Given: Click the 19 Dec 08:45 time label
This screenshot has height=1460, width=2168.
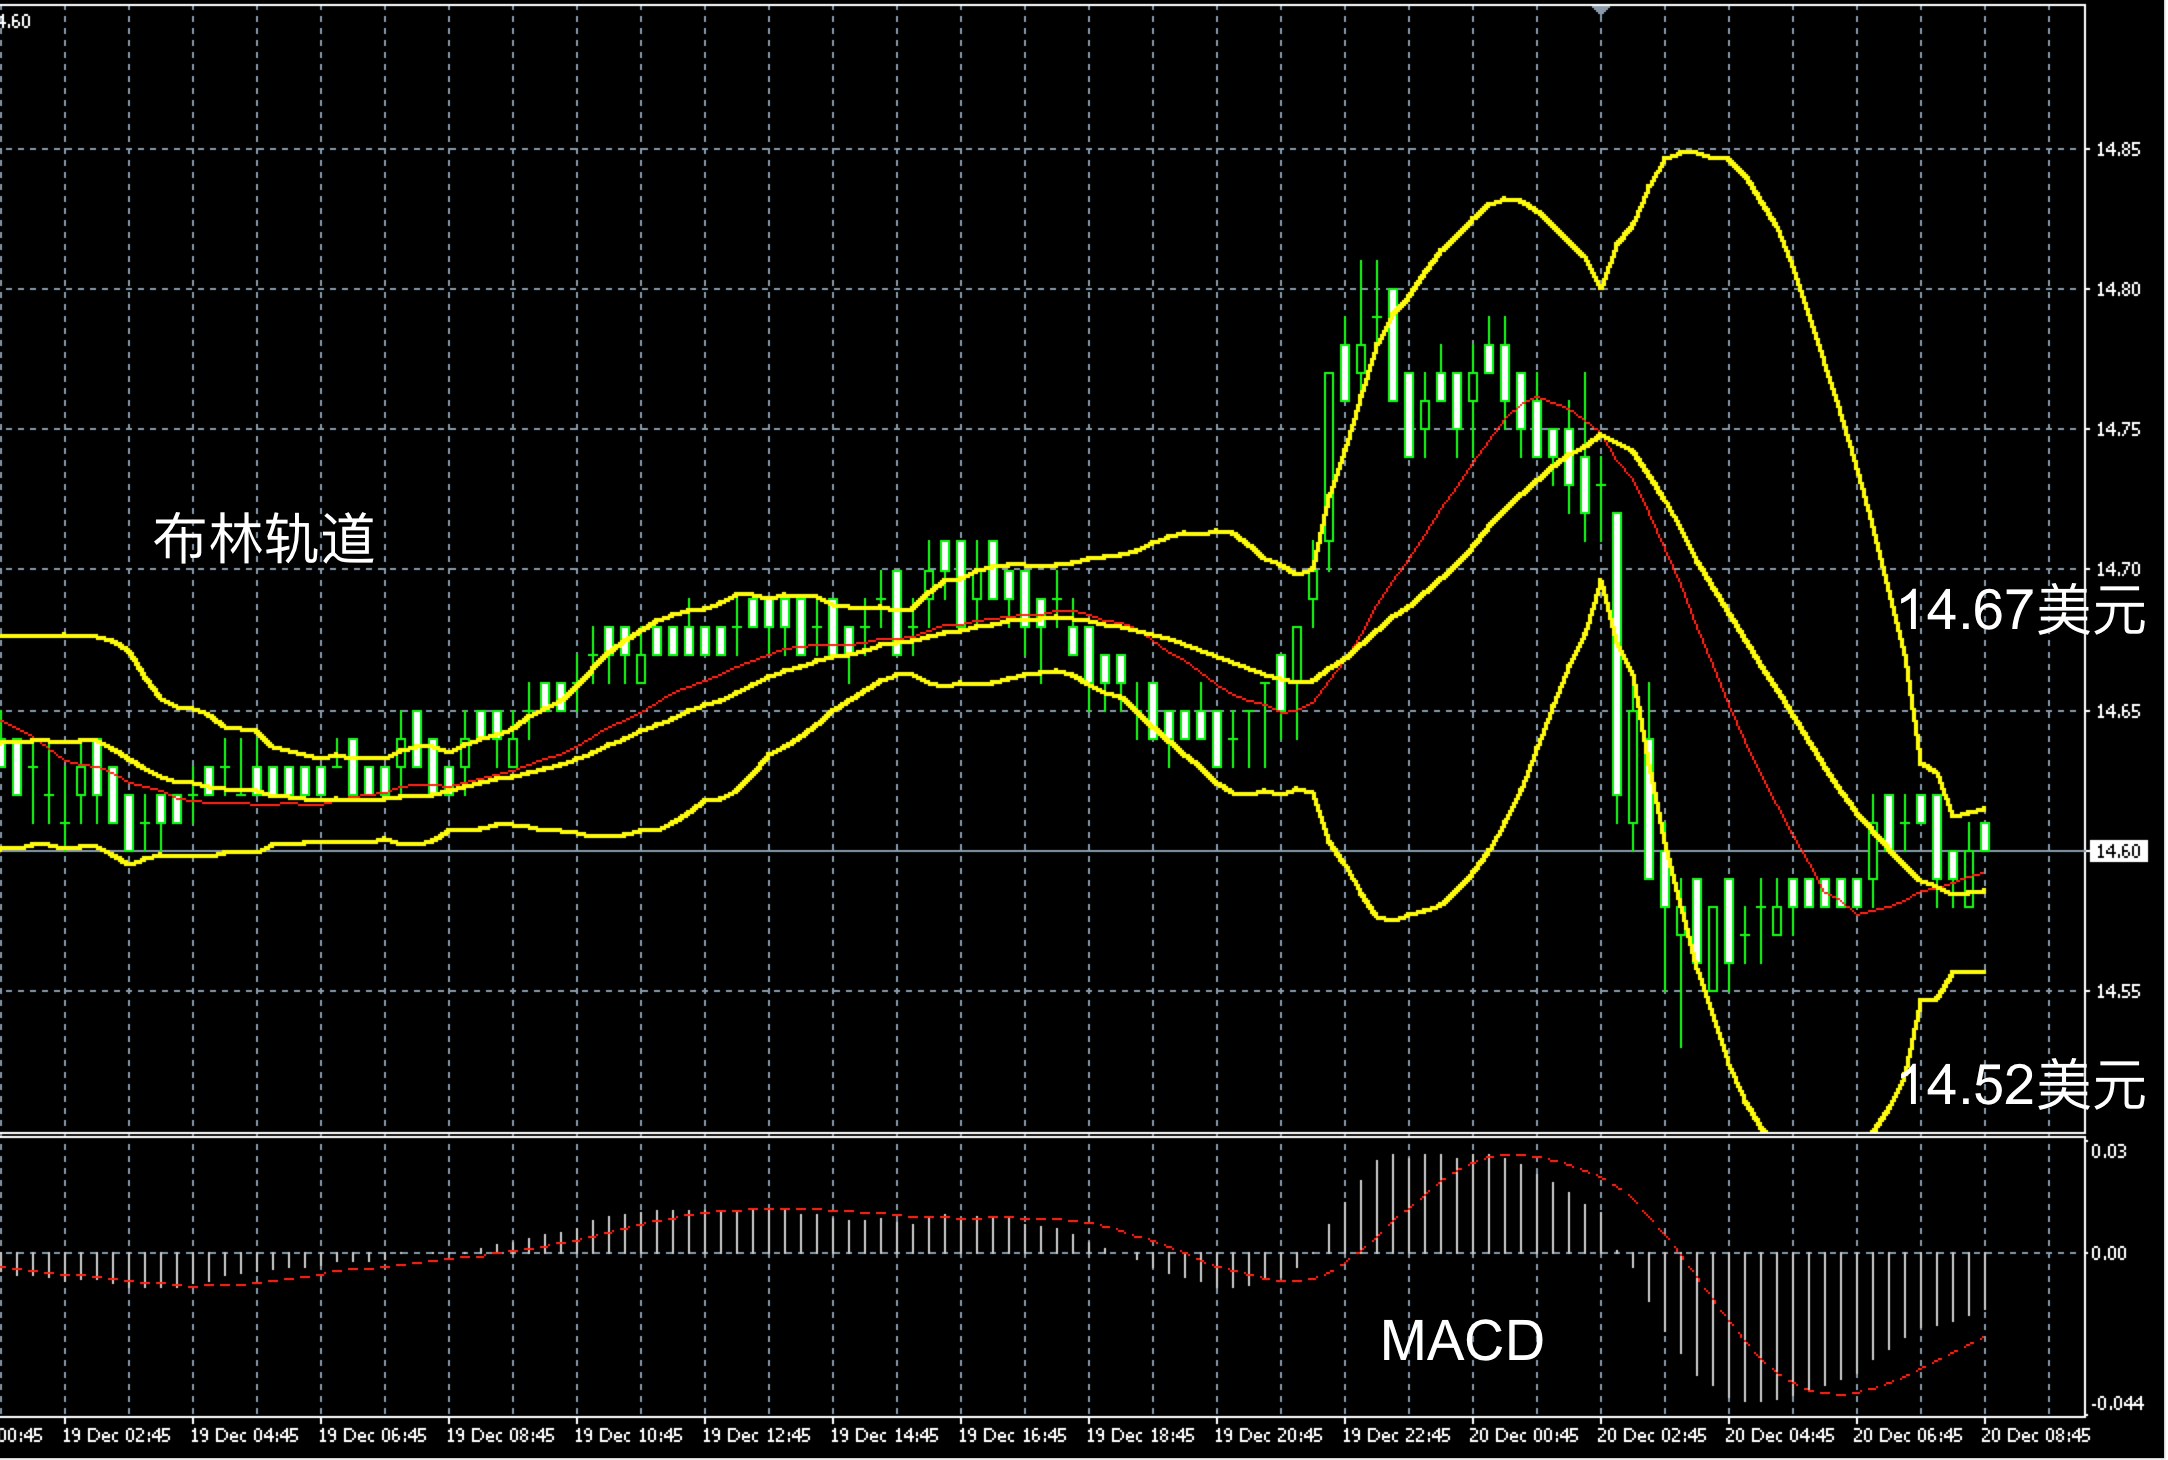Looking at the screenshot, I should [x=500, y=1436].
